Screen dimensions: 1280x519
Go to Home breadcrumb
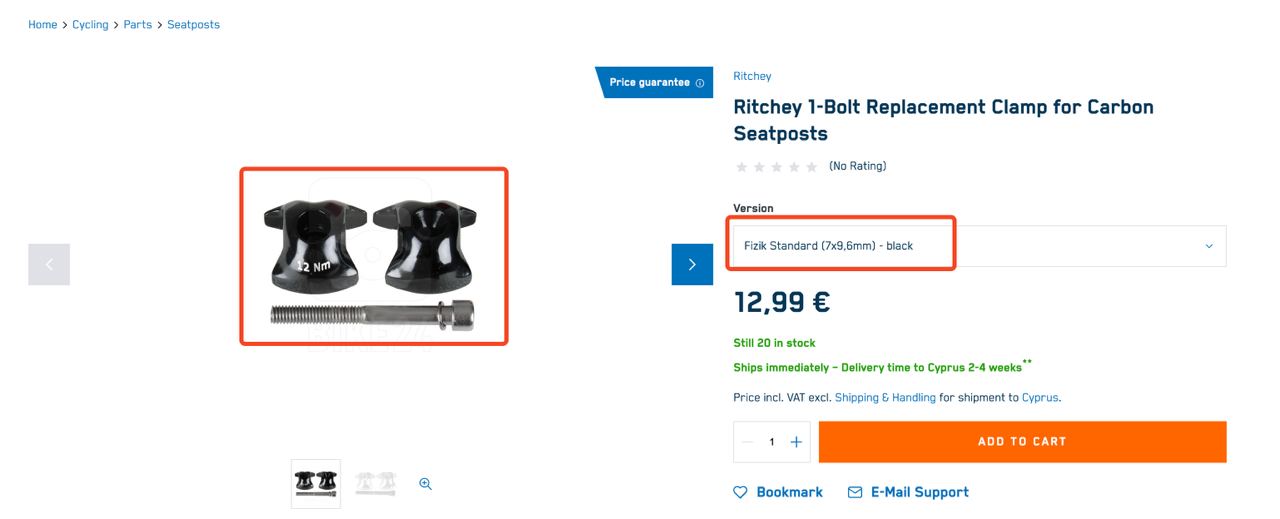coord(43,25)
